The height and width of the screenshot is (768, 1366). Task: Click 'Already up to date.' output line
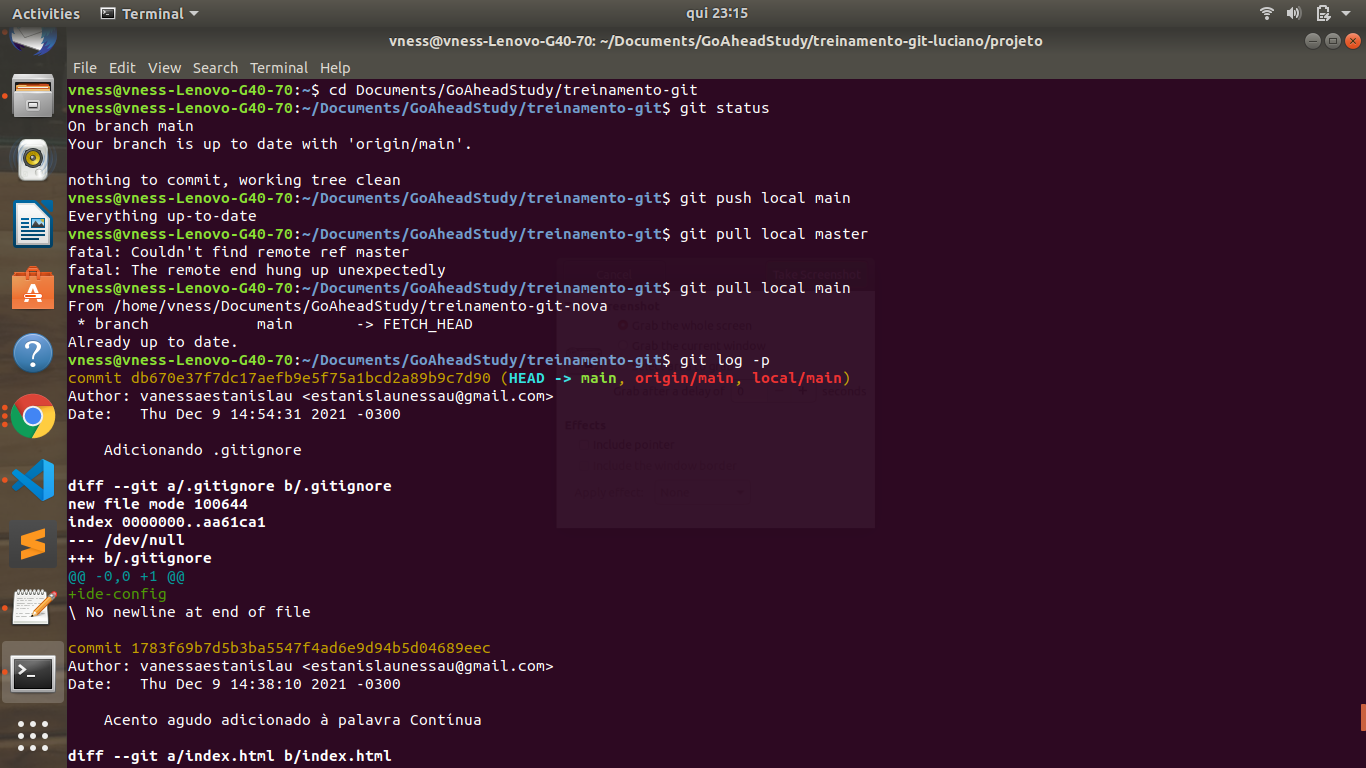pos(153,342)
